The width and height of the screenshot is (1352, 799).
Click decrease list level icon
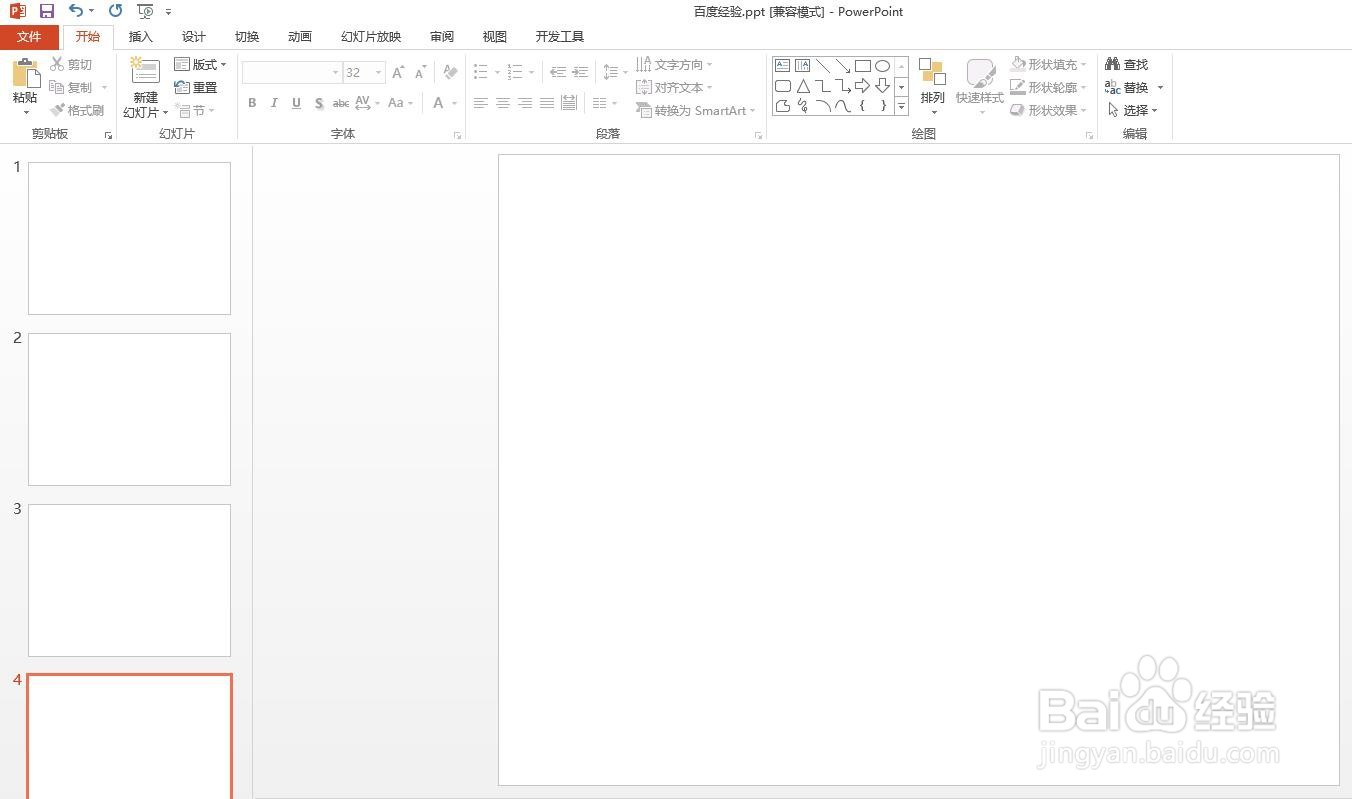point(558,72)
